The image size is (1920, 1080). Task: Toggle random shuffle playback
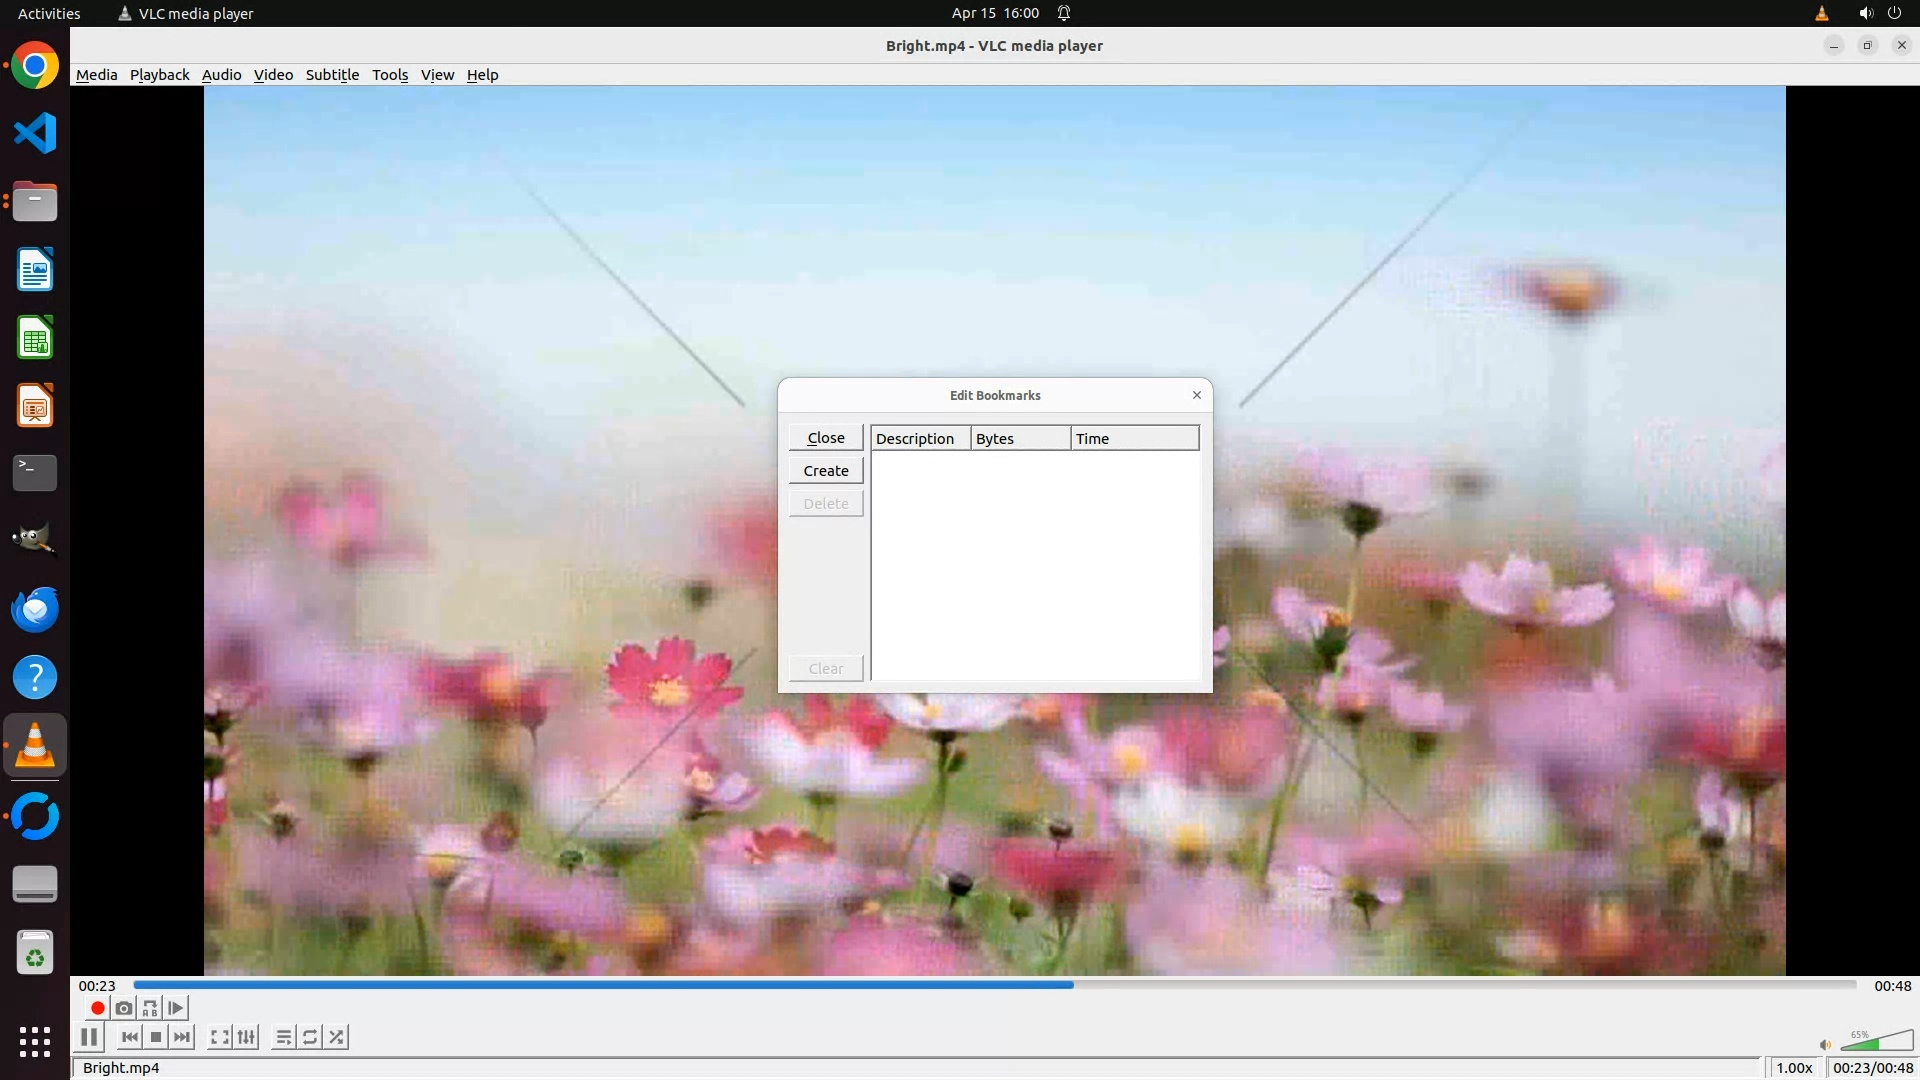pos(337,1037)
